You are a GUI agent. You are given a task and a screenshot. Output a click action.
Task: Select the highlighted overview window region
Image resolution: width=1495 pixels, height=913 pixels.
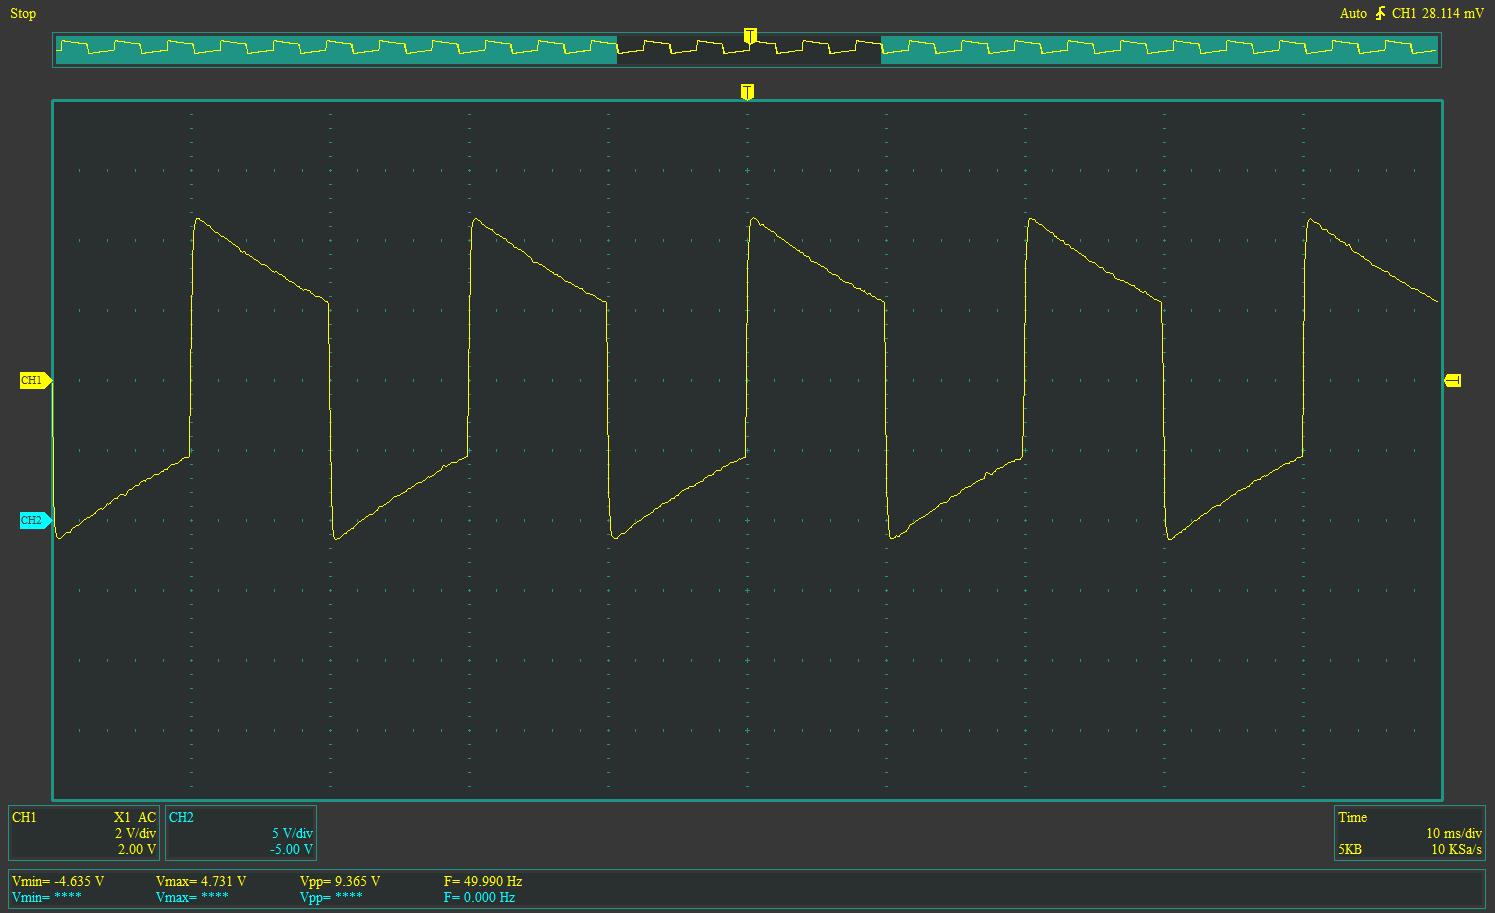click(749, 50)
